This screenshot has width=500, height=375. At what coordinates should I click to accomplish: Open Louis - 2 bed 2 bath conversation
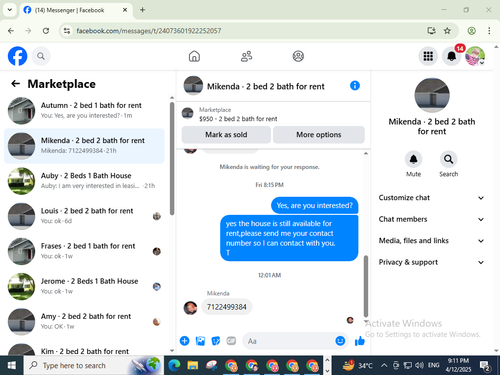[x=84, y=216]
